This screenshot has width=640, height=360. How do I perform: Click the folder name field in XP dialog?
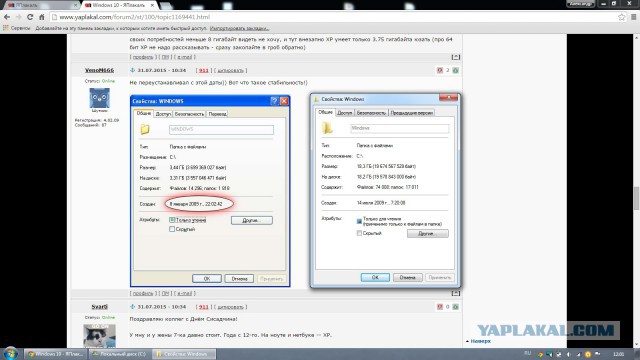221,130
